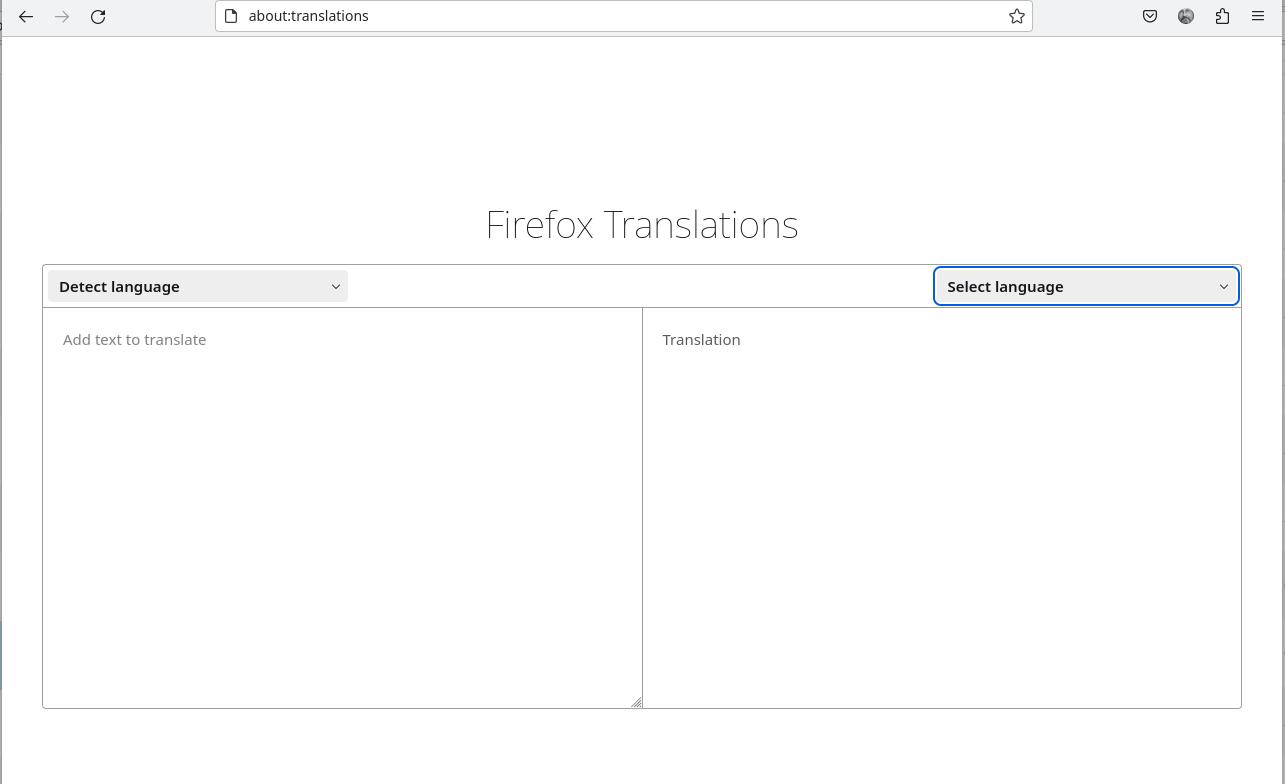Reload the current page
Screen dimensions: 1285x784
point(98,16)
